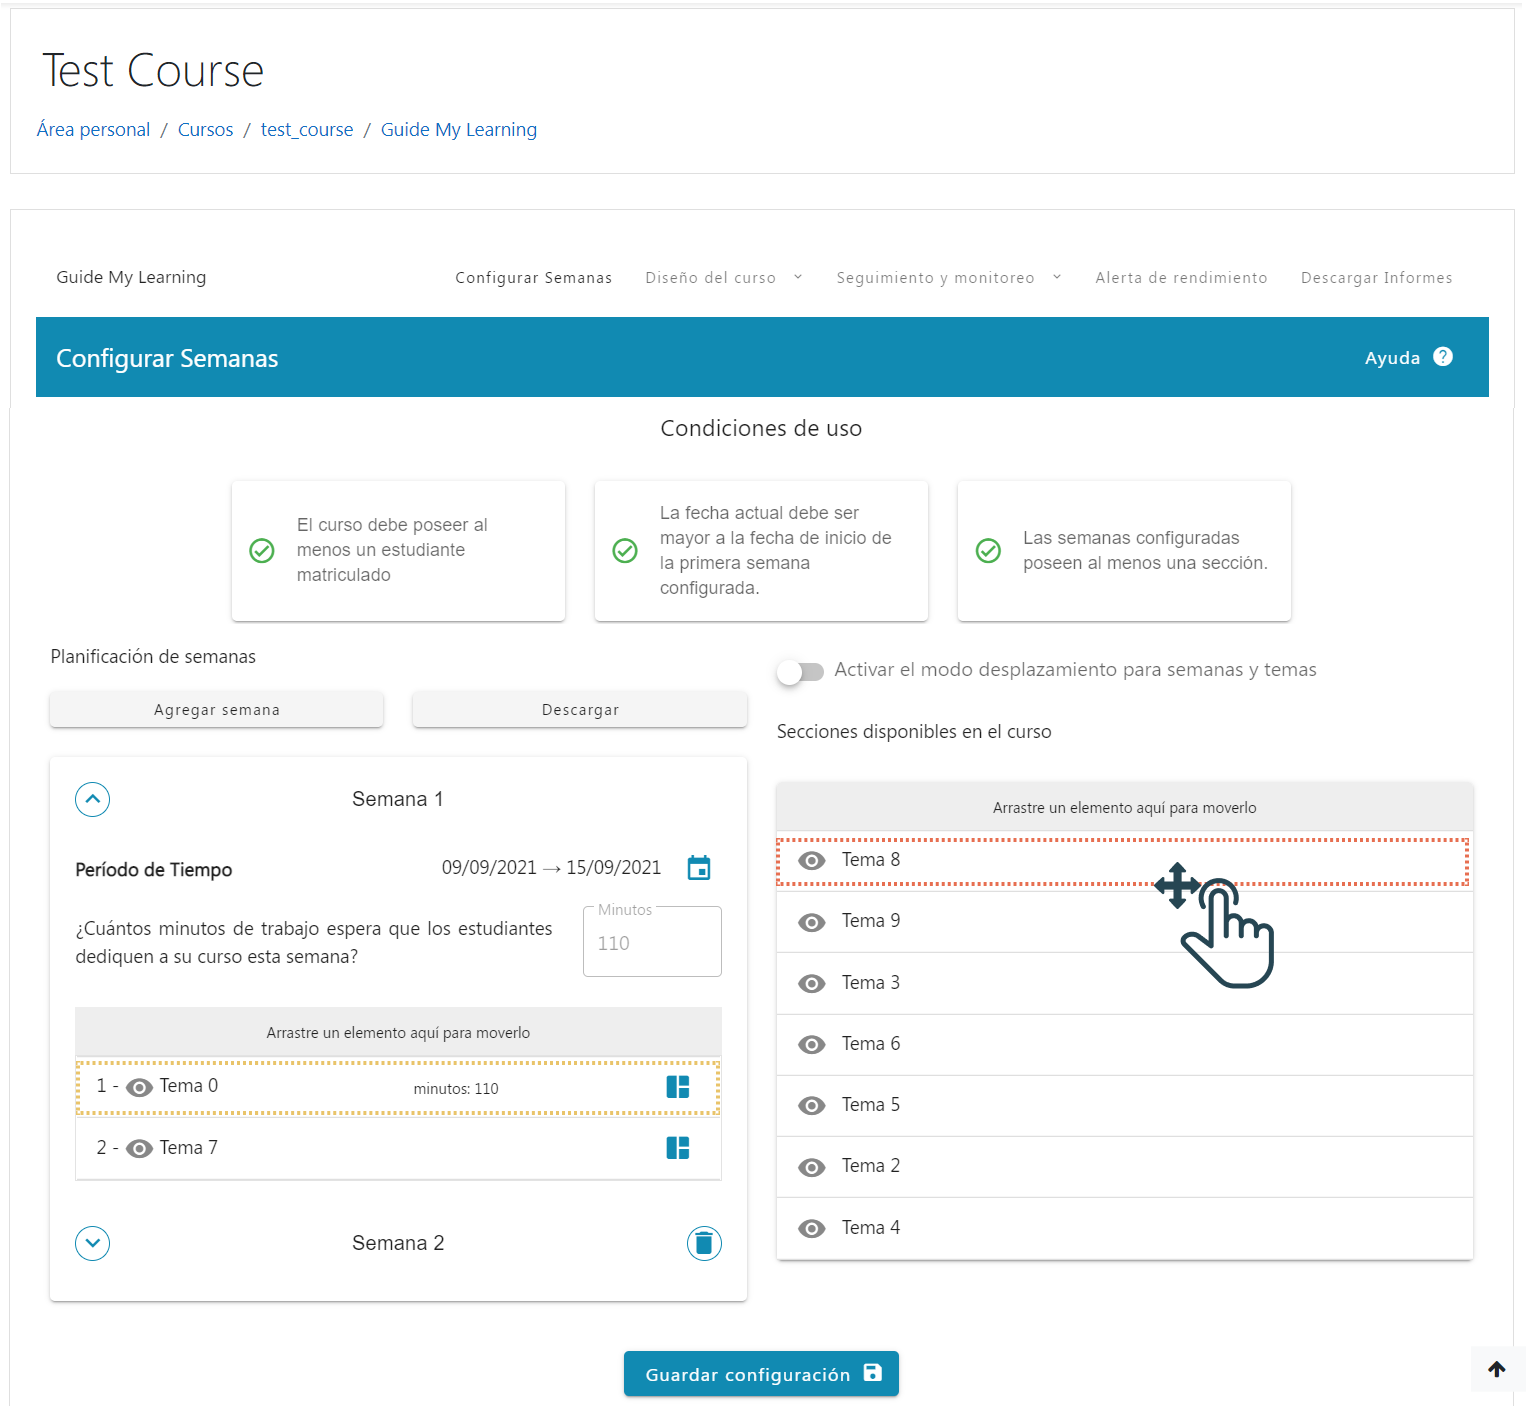Select Configurar Semanas menu item
This screenshot has height=1406, width=1526.
(533, 277)
